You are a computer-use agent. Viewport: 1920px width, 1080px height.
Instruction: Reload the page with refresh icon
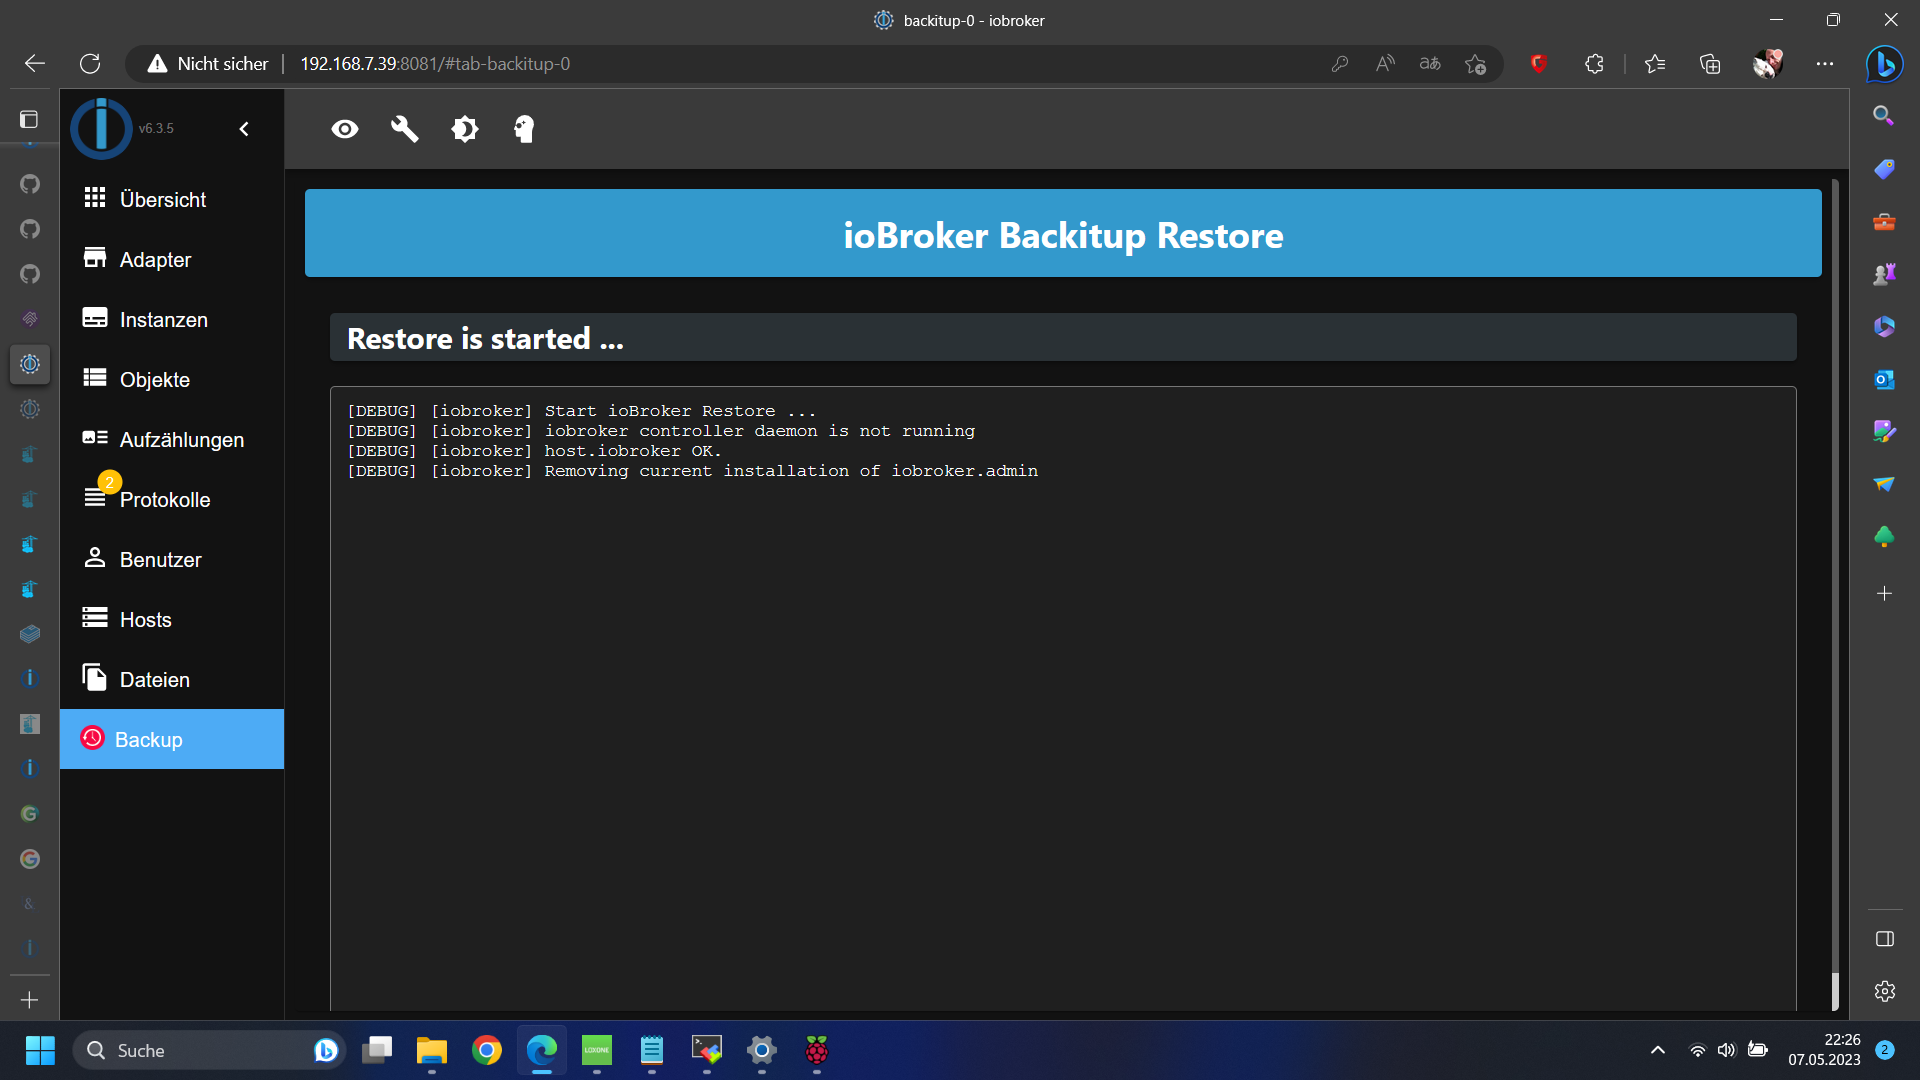(90, 64)
